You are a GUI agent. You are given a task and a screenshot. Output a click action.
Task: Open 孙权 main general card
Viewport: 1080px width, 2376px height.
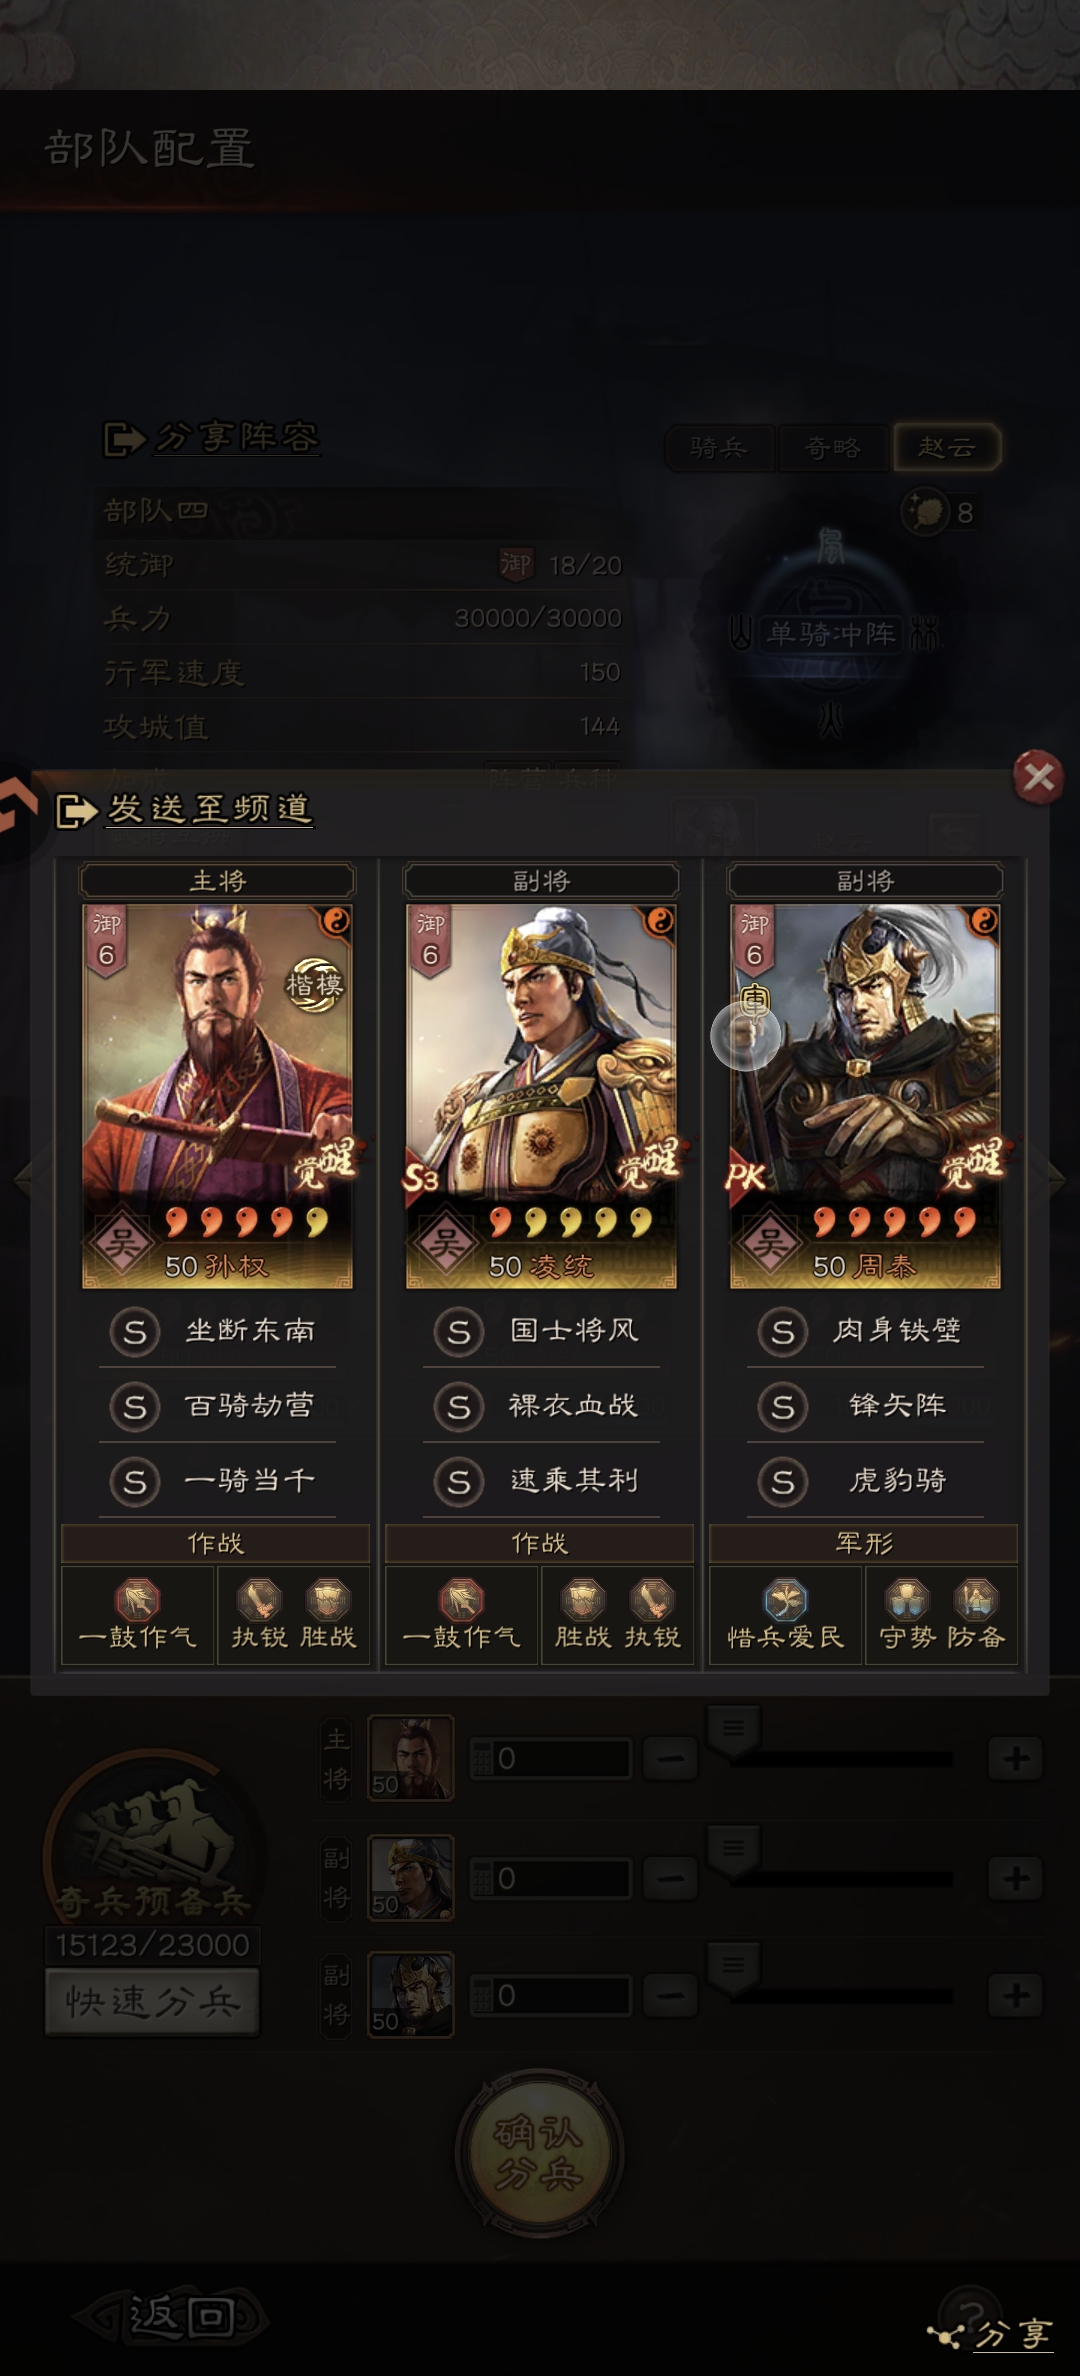point(217,1097)
